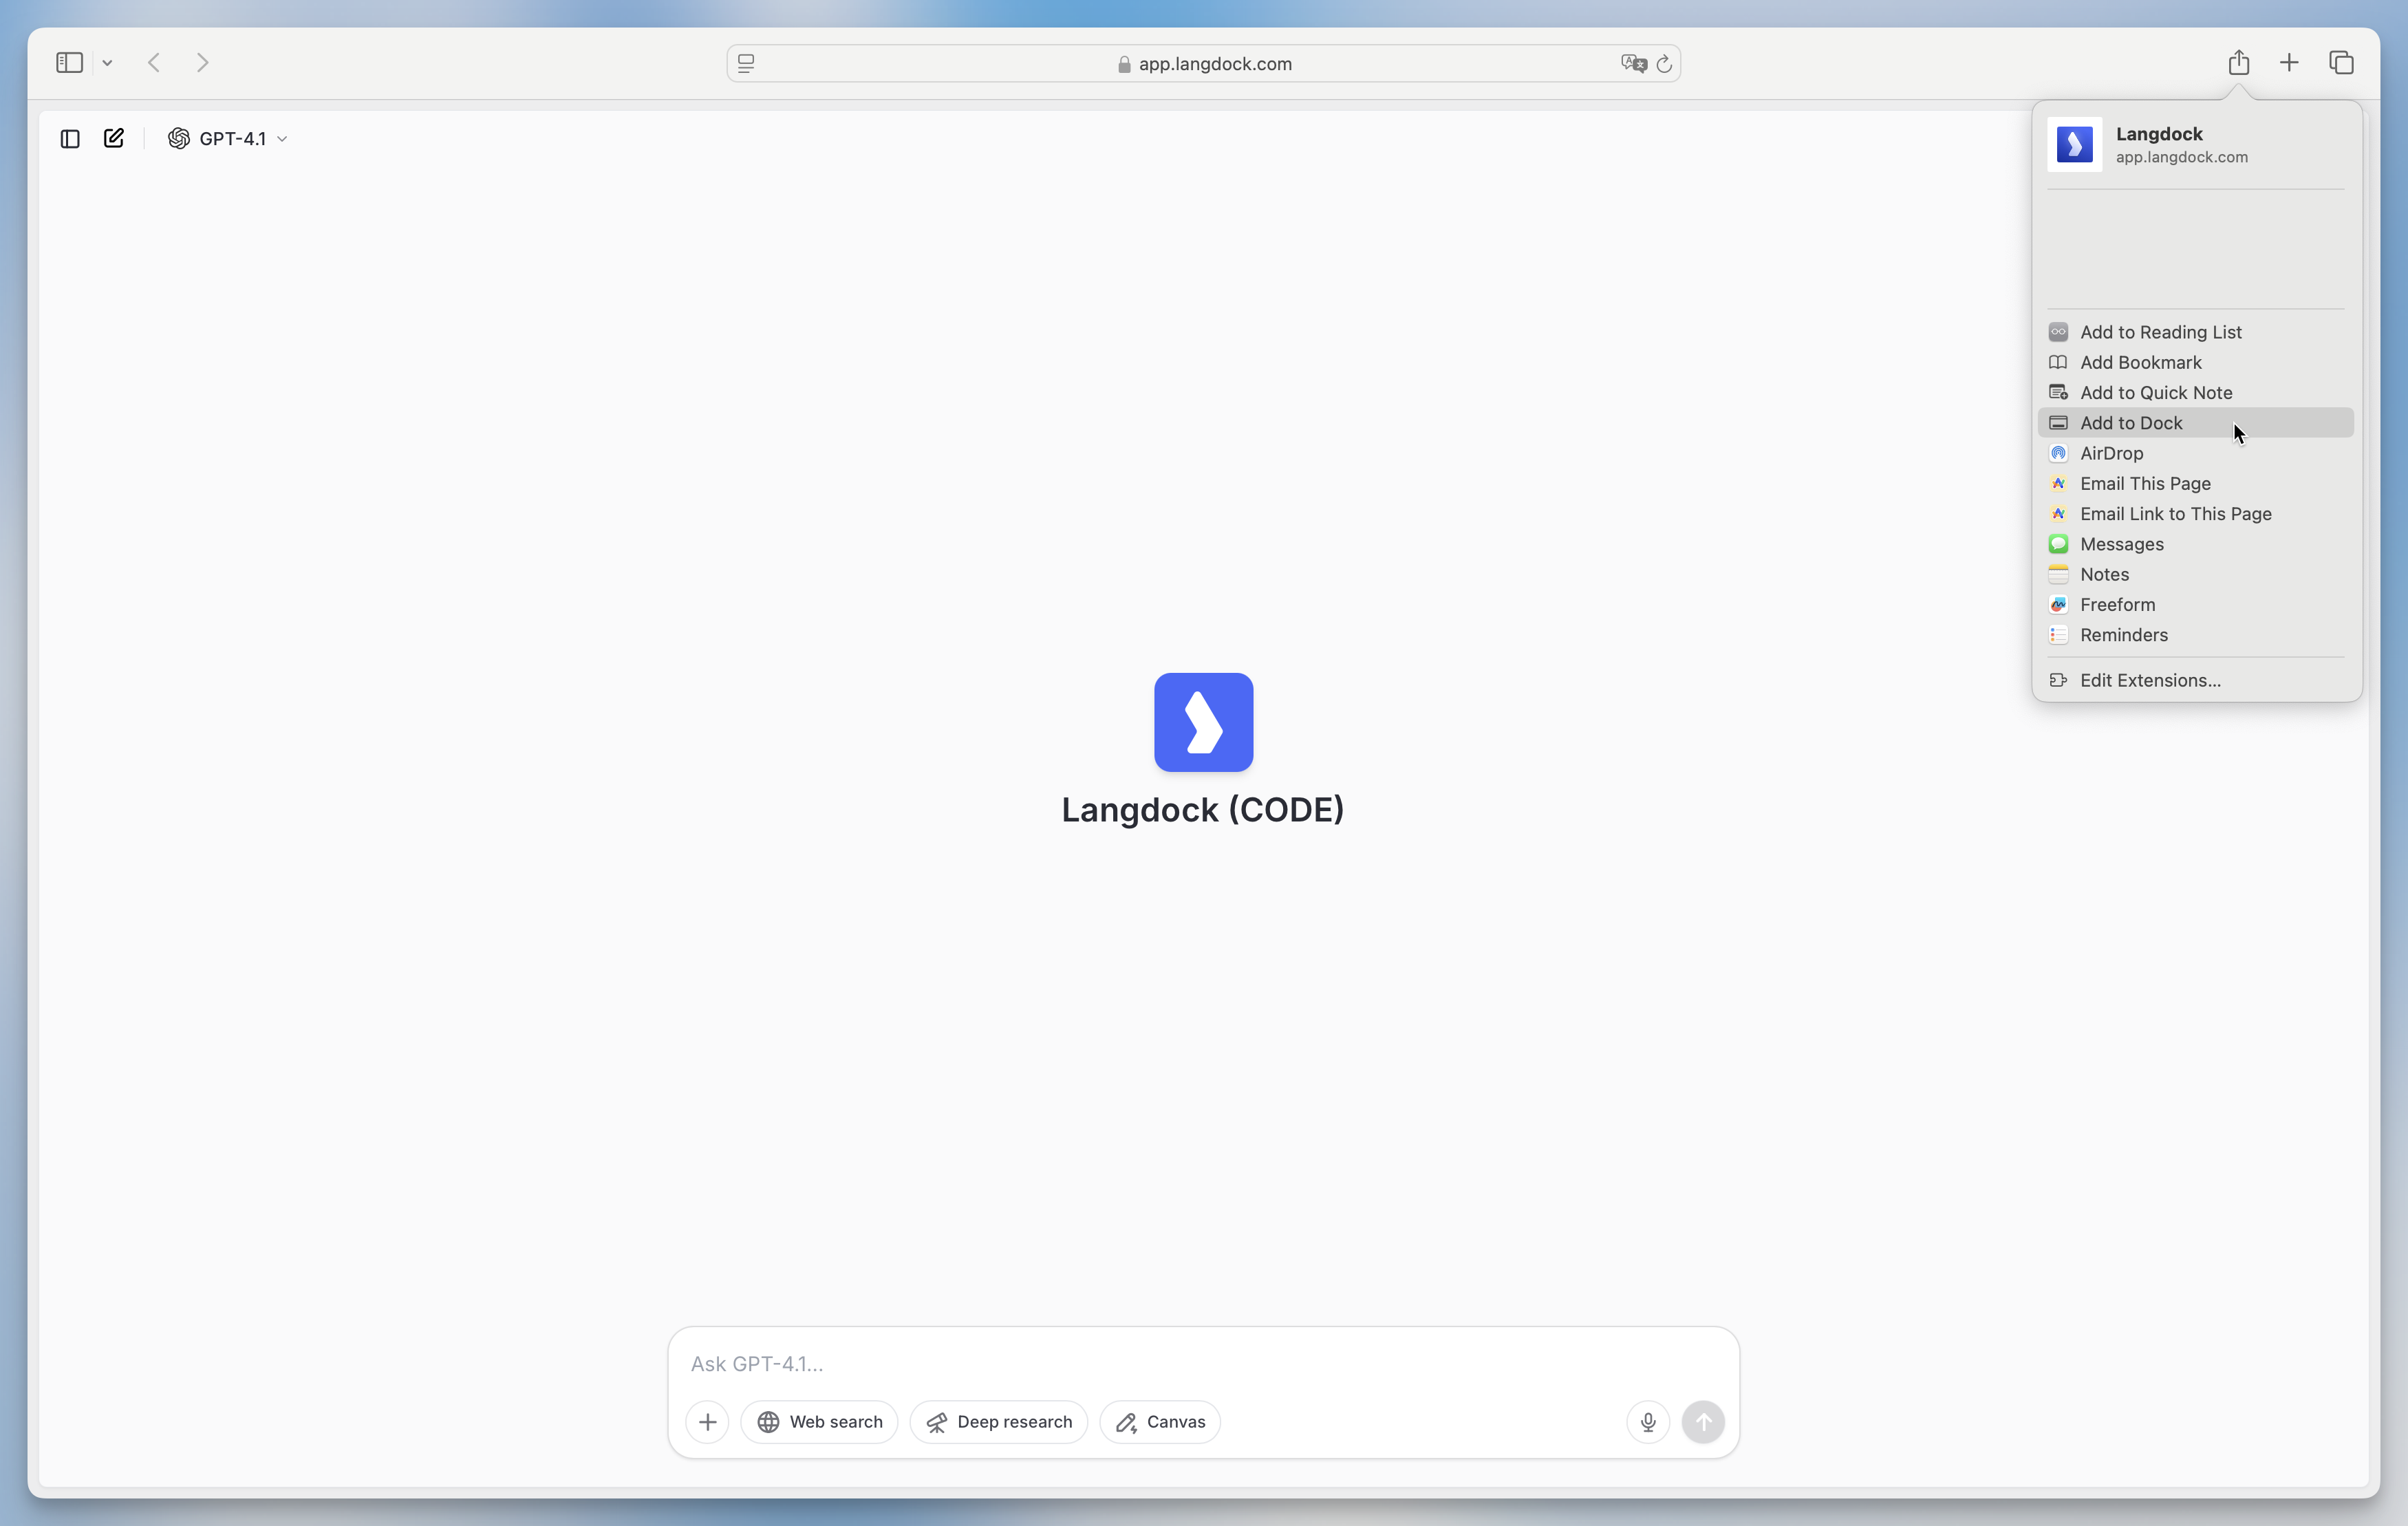The image size is (2408, 1526).
Task: Toggle the Langdock sidebar panel
Action: [70, 139]
